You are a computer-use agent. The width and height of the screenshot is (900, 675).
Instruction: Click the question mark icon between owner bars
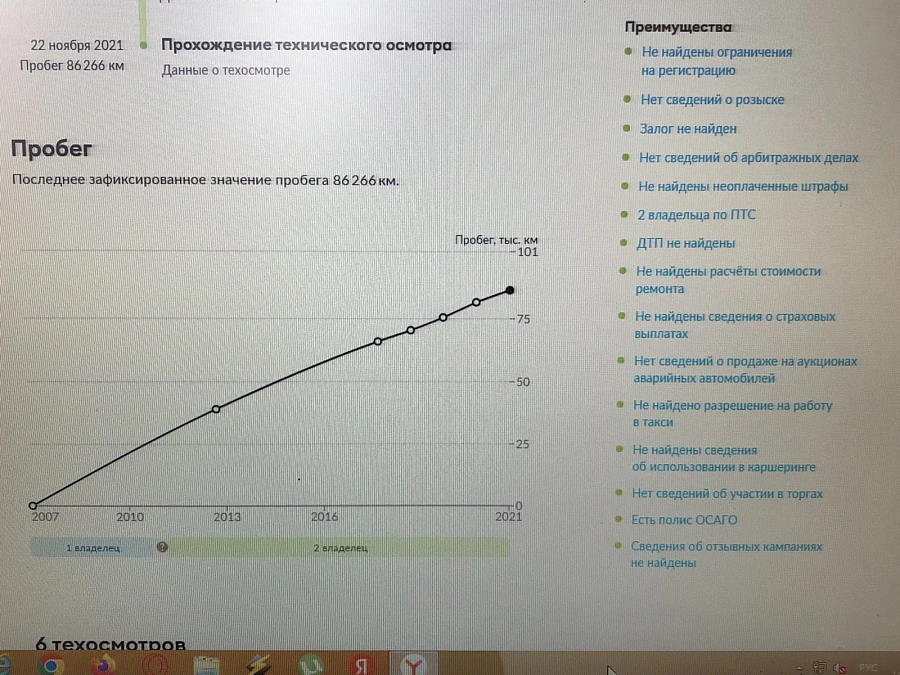pyautogui.click(x=162, y=548)
